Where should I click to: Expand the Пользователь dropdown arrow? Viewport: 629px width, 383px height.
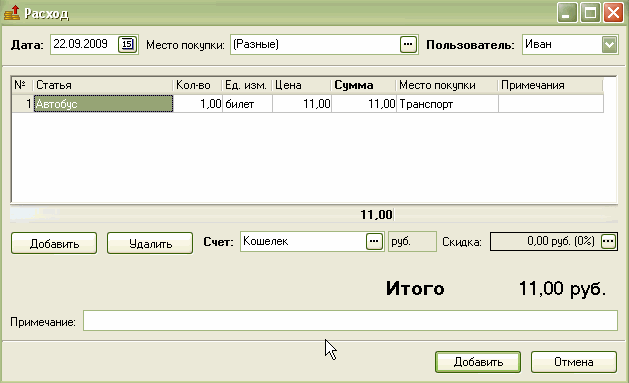(609, 44)
